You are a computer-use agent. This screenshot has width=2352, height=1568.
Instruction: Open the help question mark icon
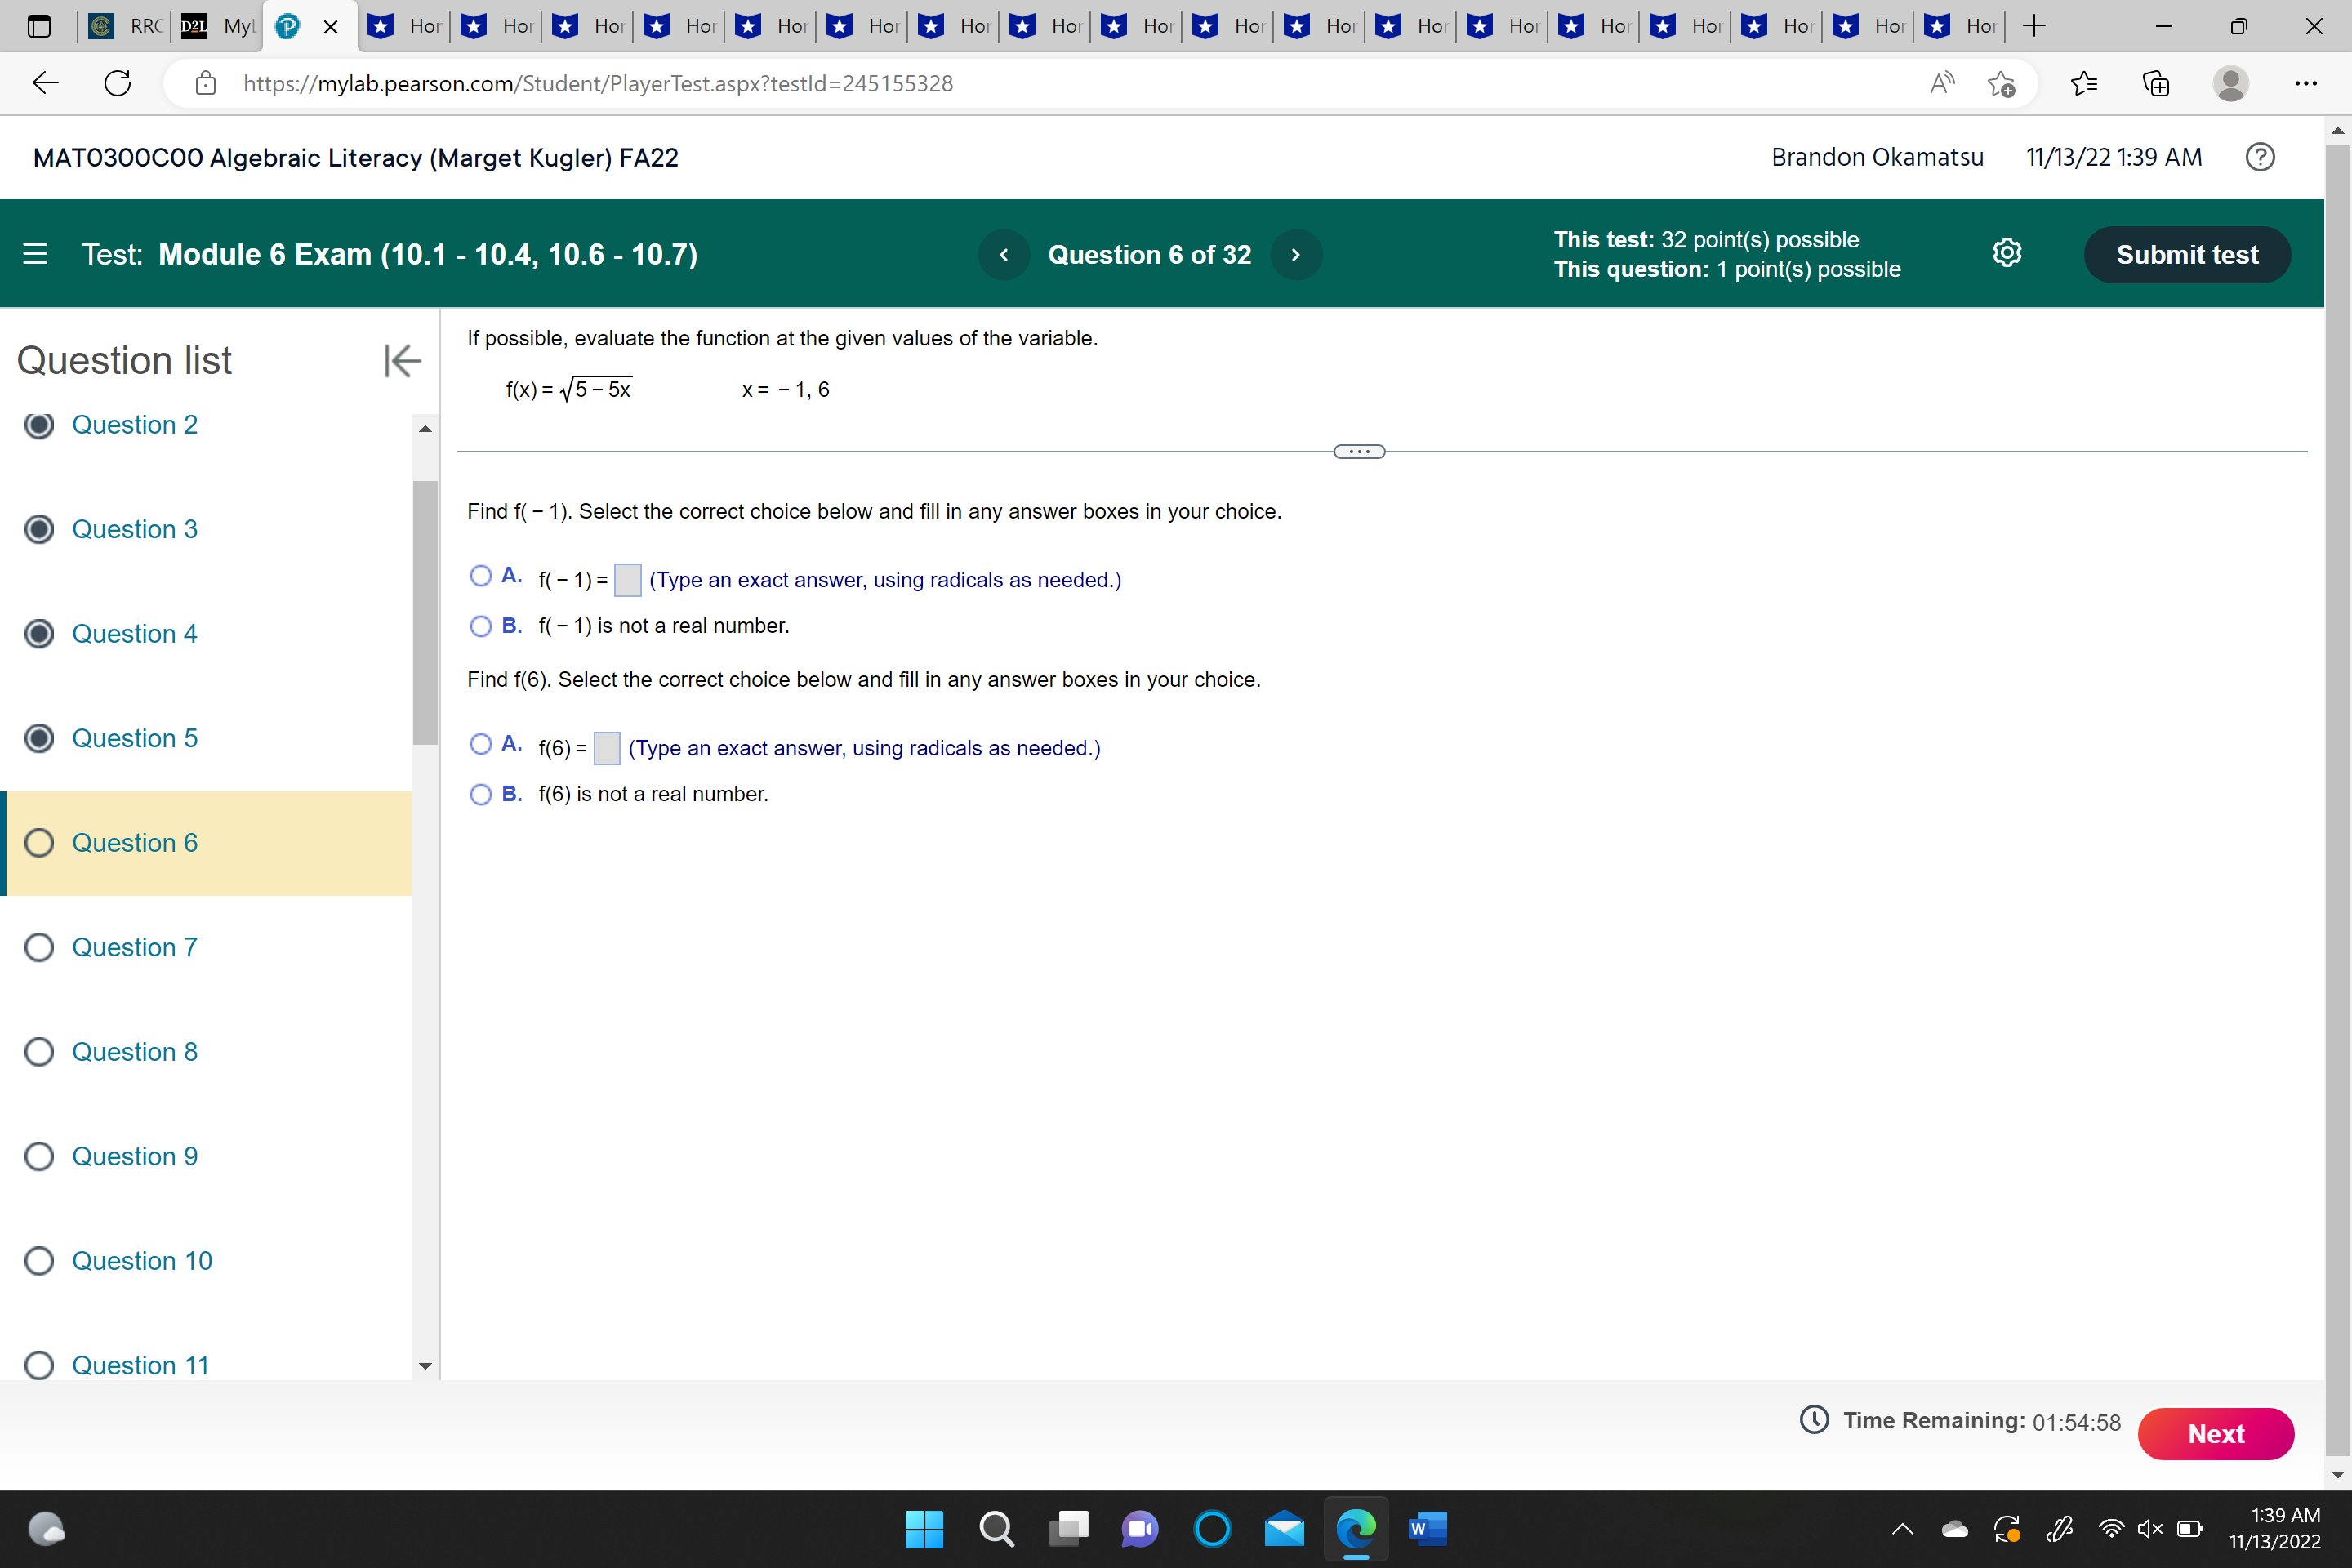click(x=2260, y=157)
